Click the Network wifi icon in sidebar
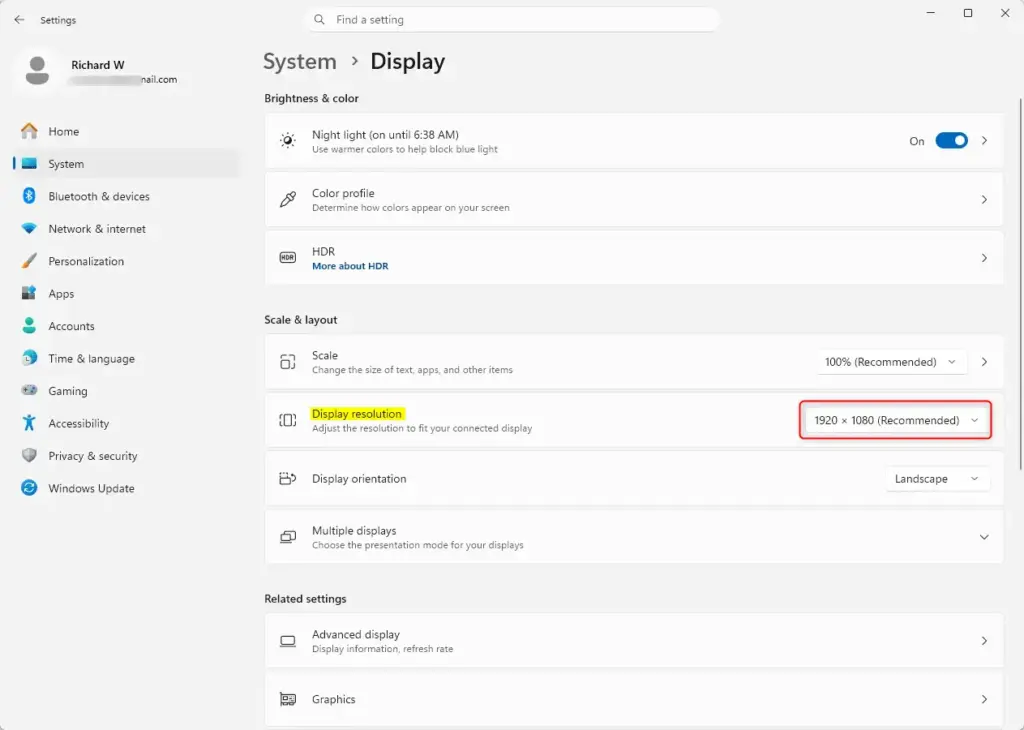 click(29, 229)
